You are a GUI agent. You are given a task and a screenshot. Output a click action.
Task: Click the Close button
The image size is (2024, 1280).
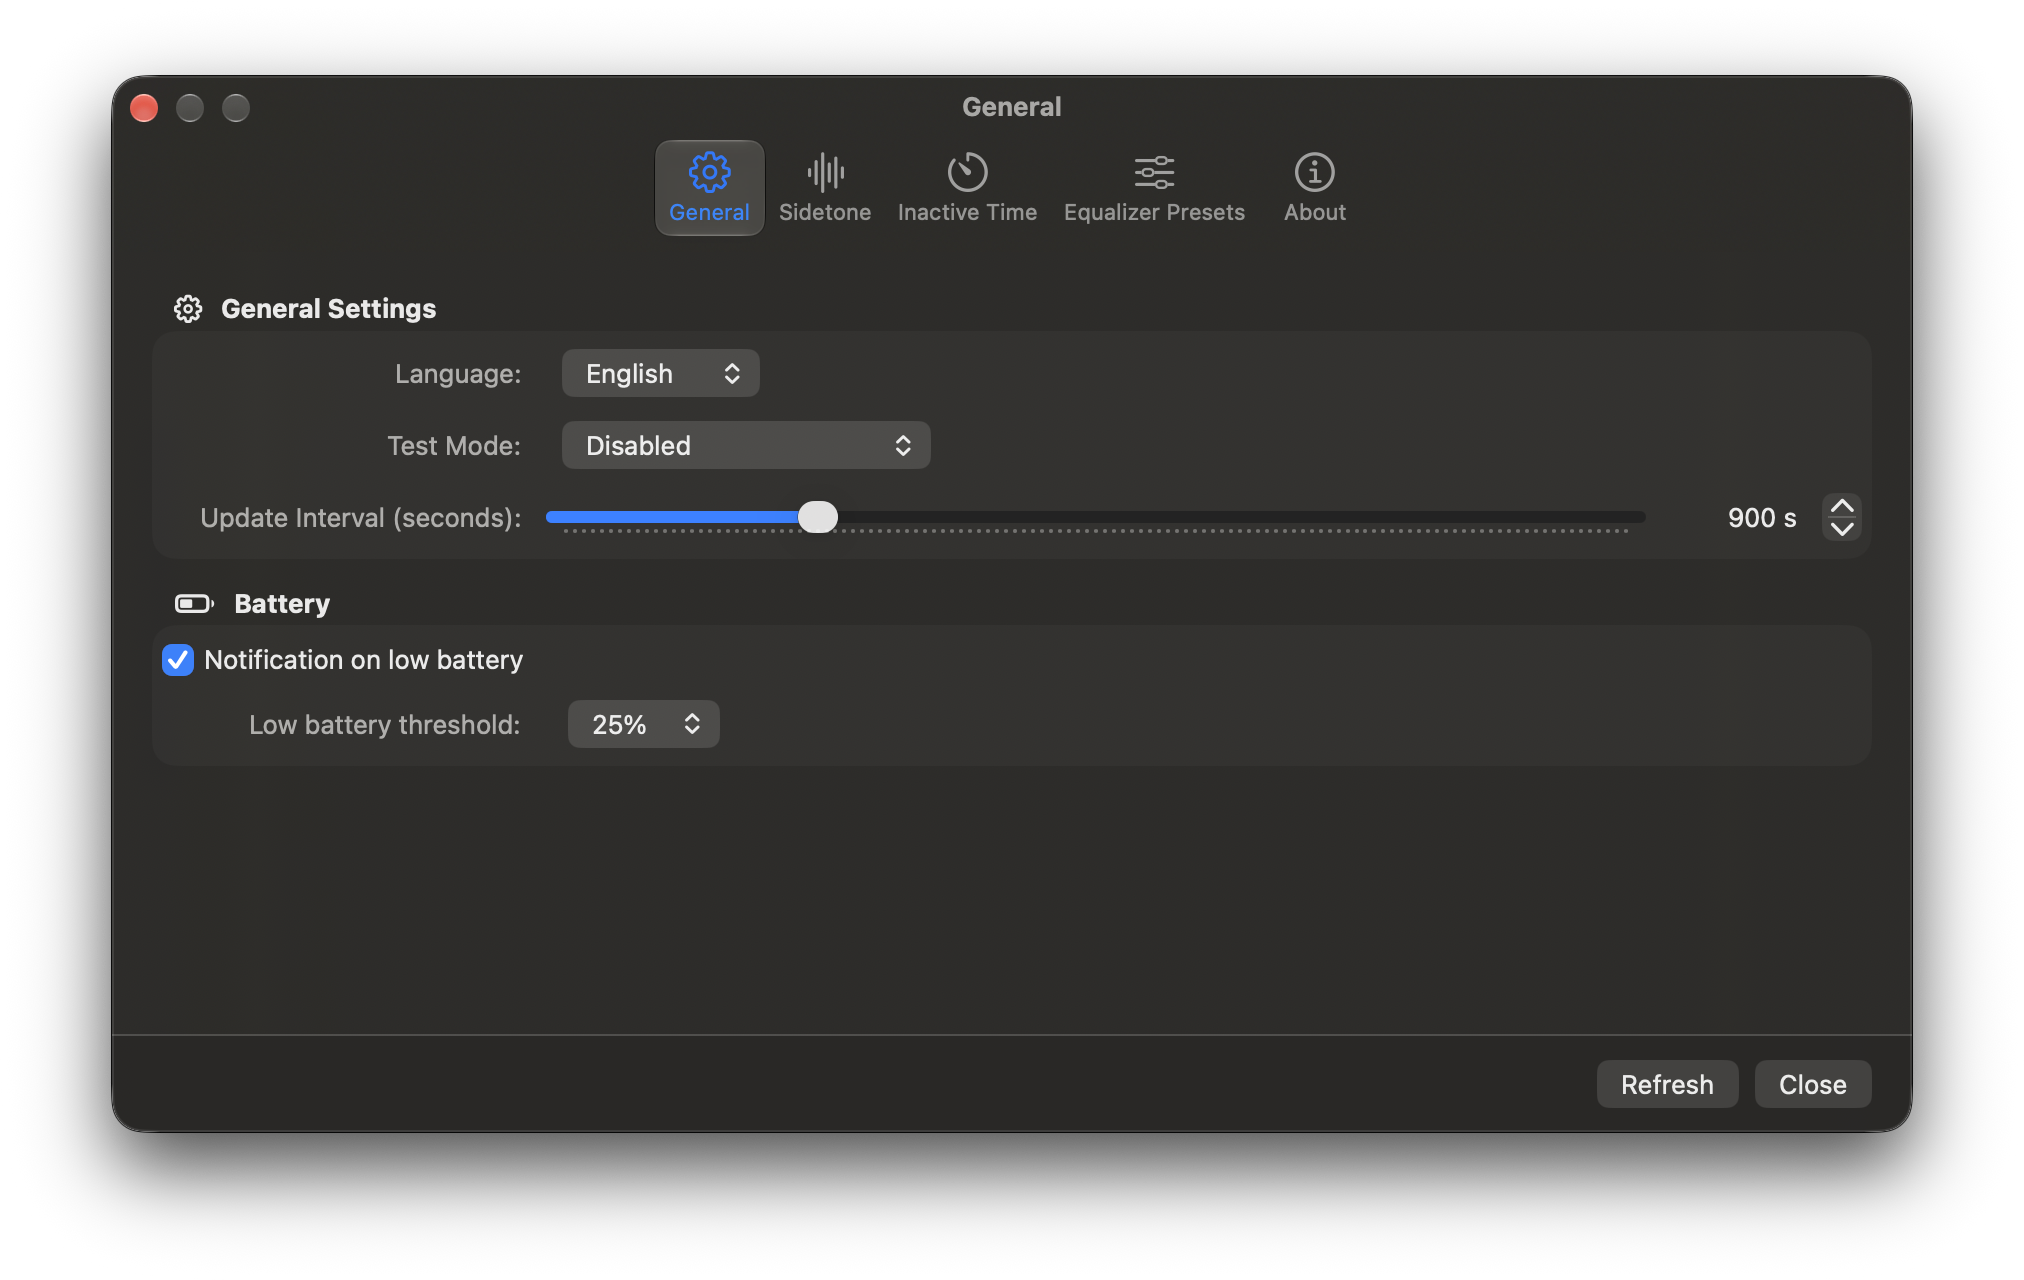1812,1084
